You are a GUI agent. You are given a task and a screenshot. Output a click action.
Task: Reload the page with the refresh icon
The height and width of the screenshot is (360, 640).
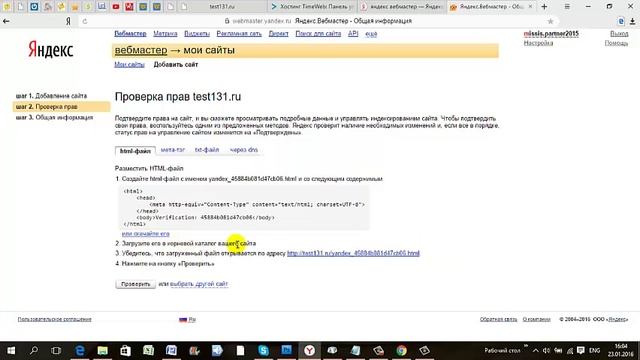tap(84, 21)
